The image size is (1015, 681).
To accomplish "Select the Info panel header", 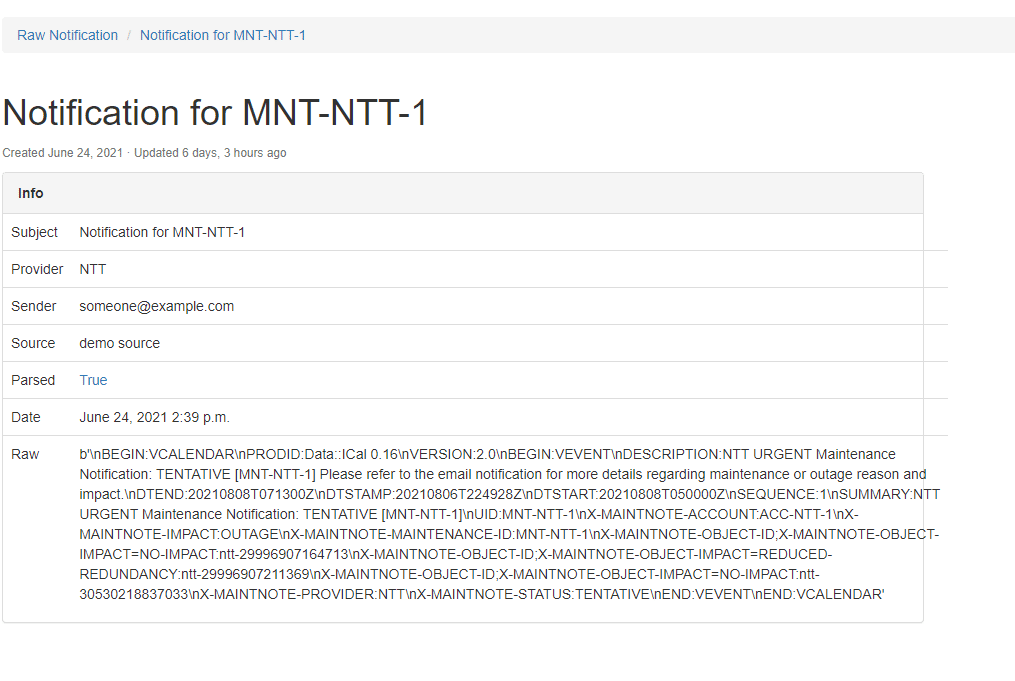I will pyautogui.click(x=463, y=193).
